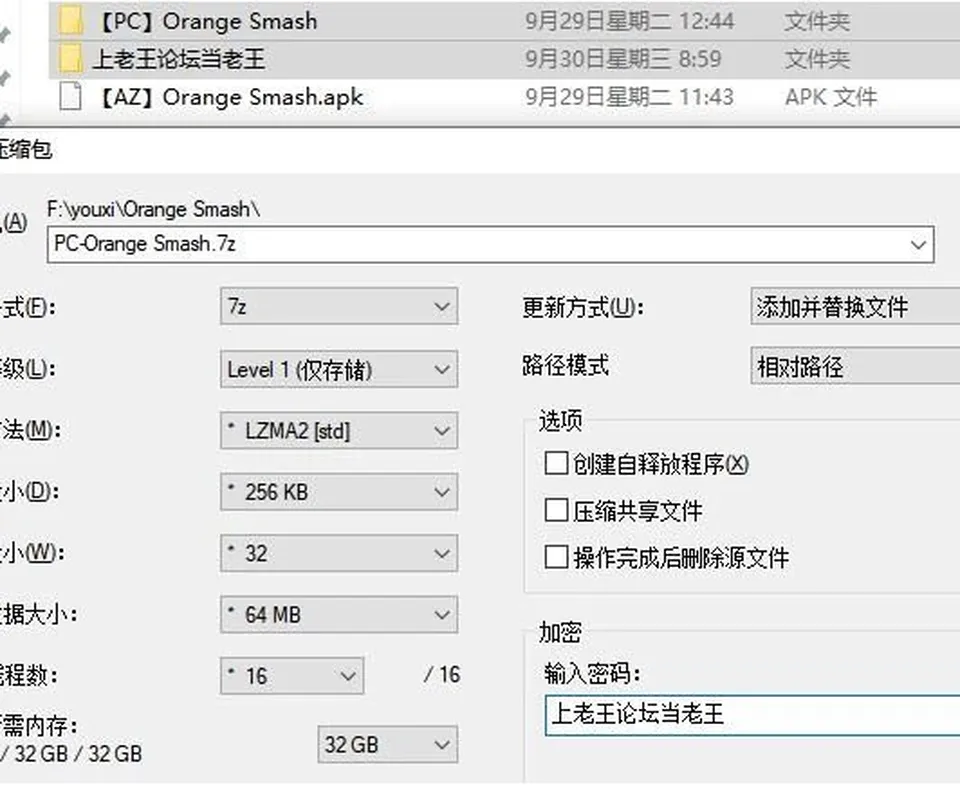Click date 9月29日星期二 11:43
The width and height of the screenshot is (960, 785).
(629, 97)
